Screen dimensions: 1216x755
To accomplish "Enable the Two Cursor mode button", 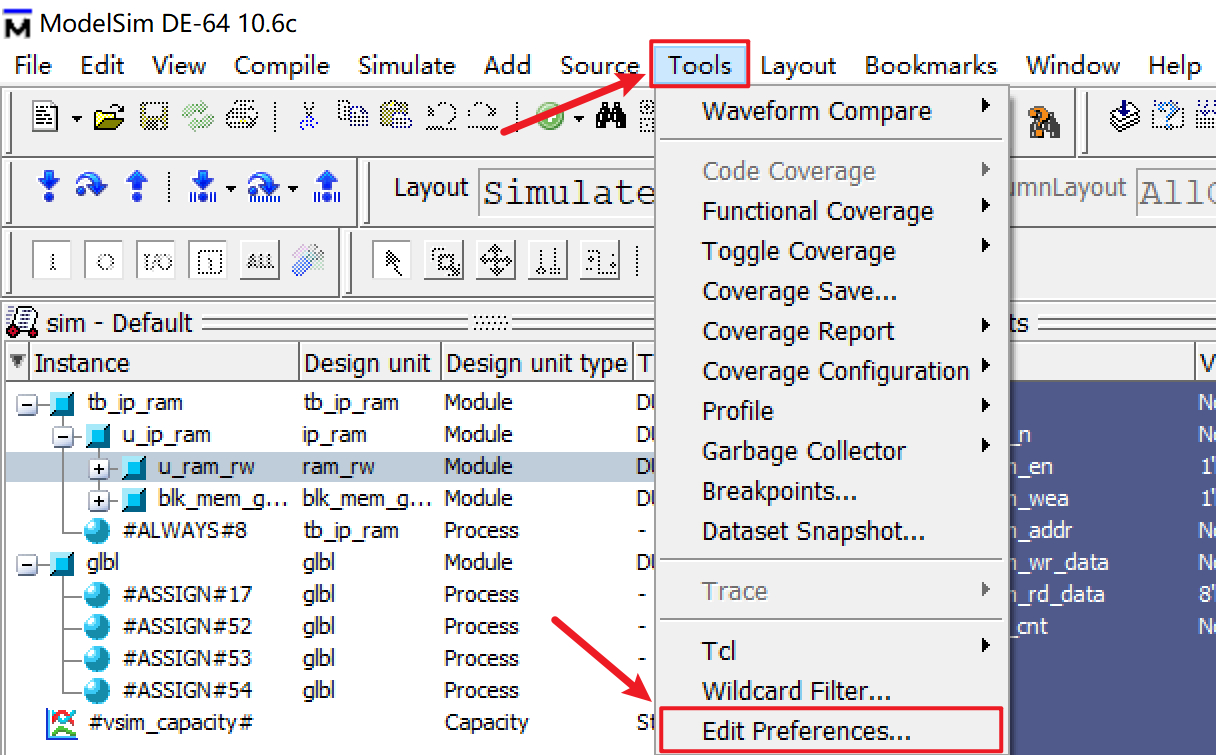I will (548, 262).
